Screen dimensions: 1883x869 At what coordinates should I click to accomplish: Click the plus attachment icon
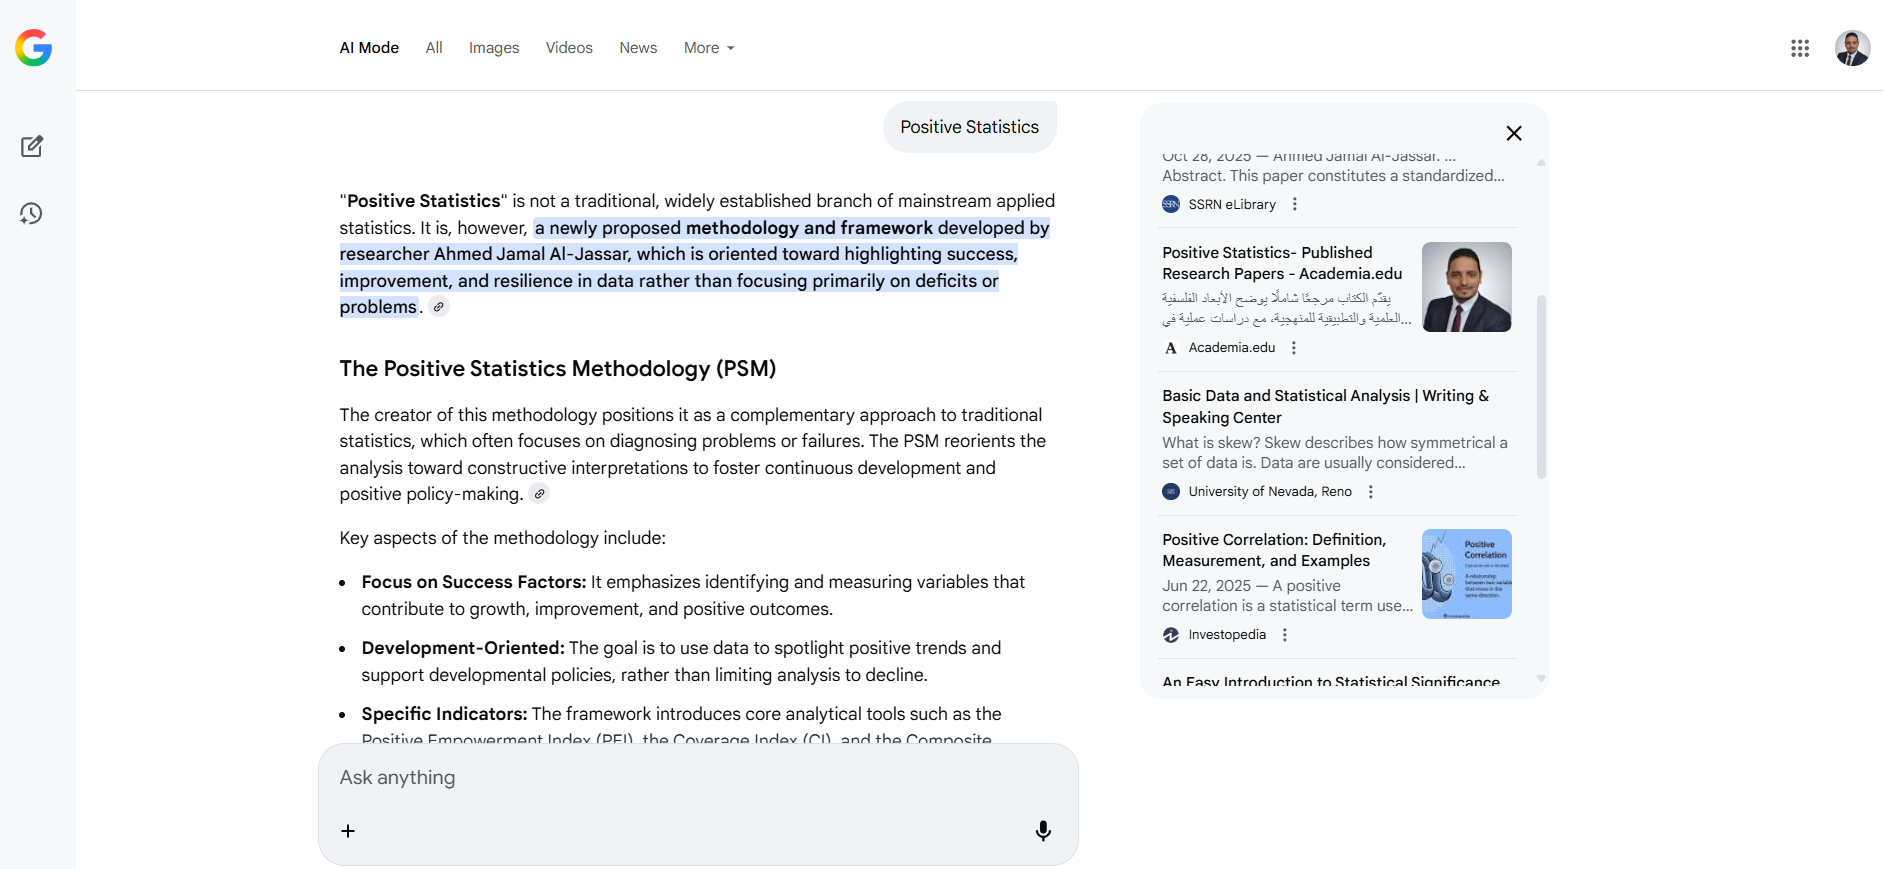coord(348,831)
